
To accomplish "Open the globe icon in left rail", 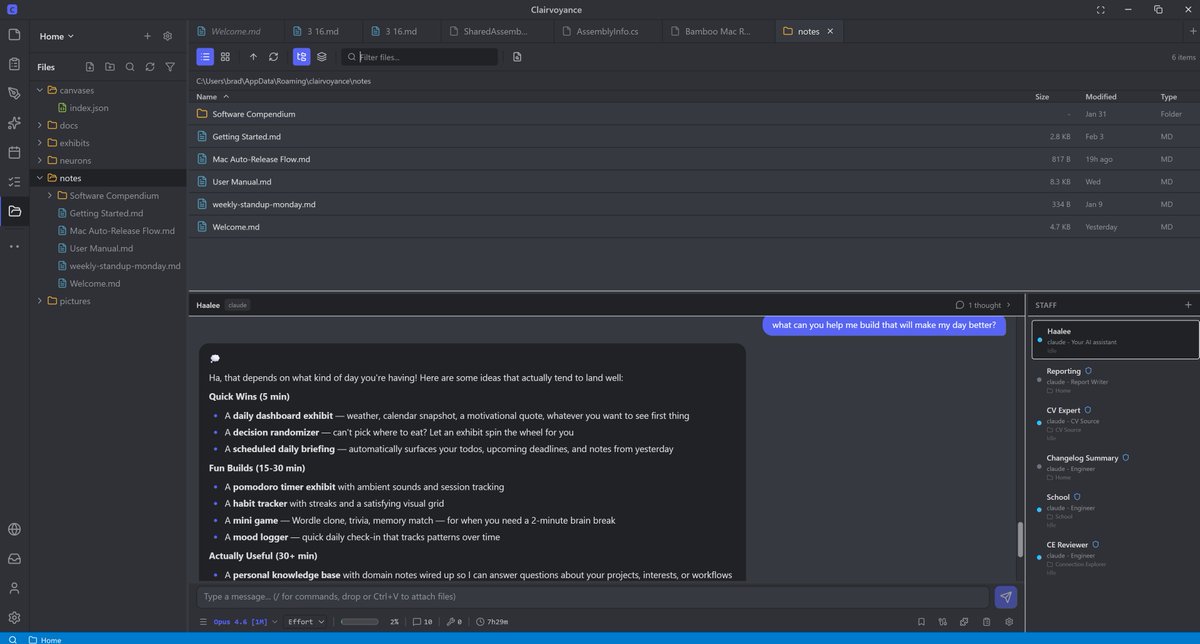I will pyautogui.click(x=14, y=530).
